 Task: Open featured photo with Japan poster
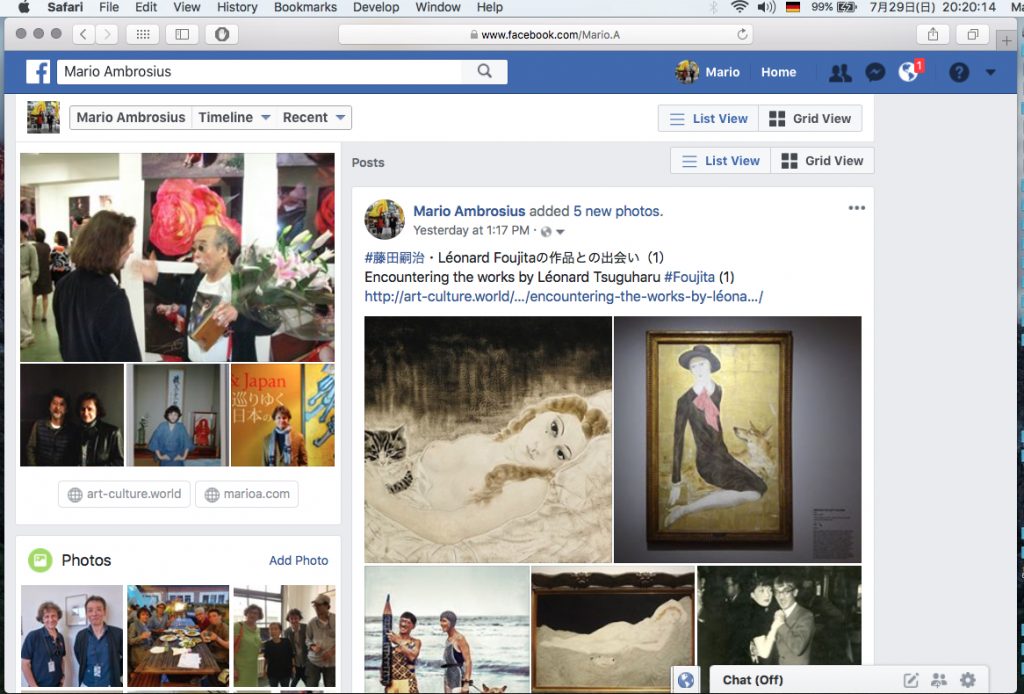coord(283,415)
